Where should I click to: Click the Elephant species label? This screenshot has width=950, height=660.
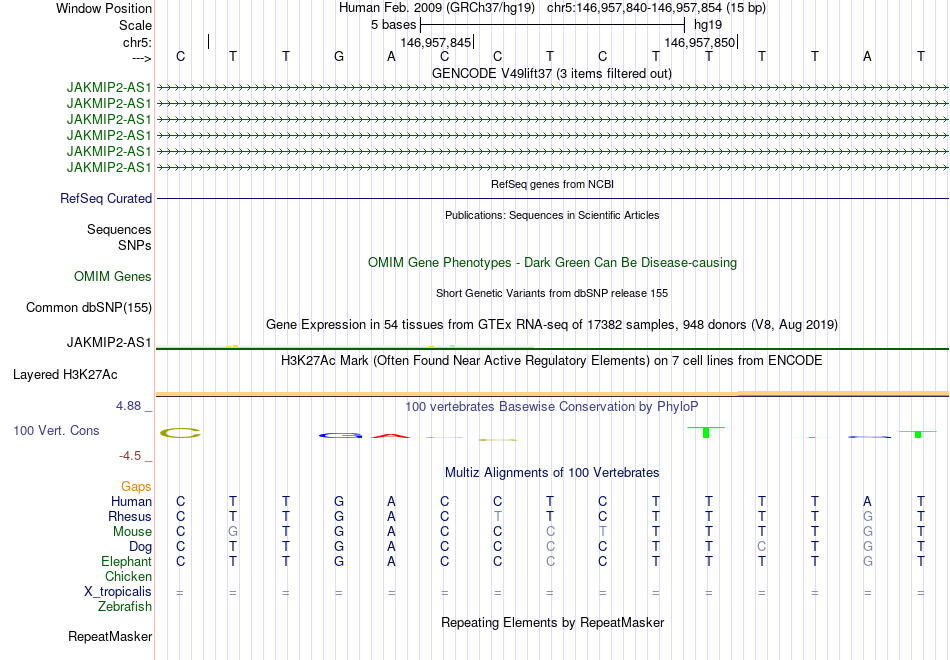pyautogui.click(x=126, y=561)
